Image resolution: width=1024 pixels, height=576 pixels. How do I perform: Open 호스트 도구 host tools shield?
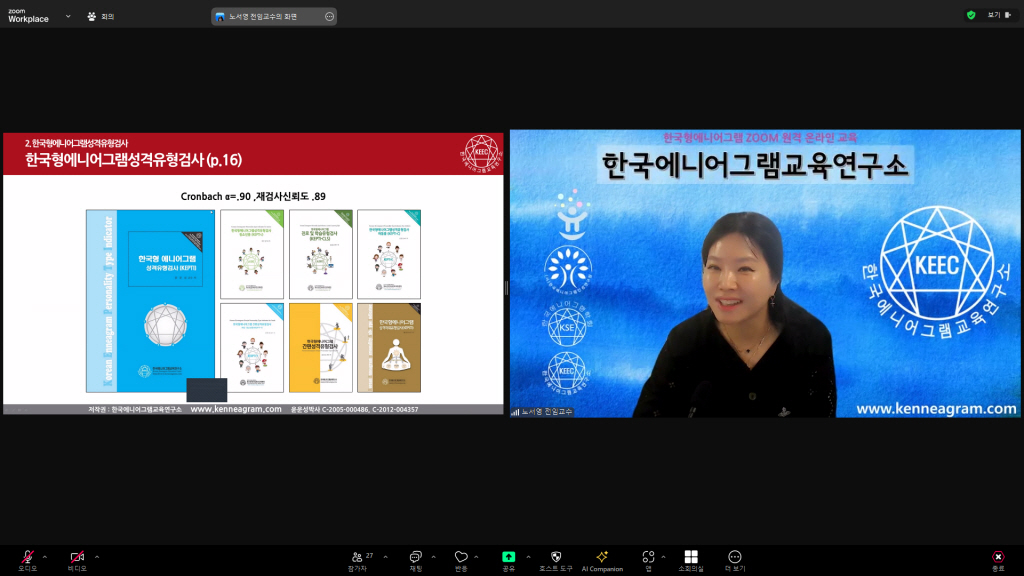(556, 556)
